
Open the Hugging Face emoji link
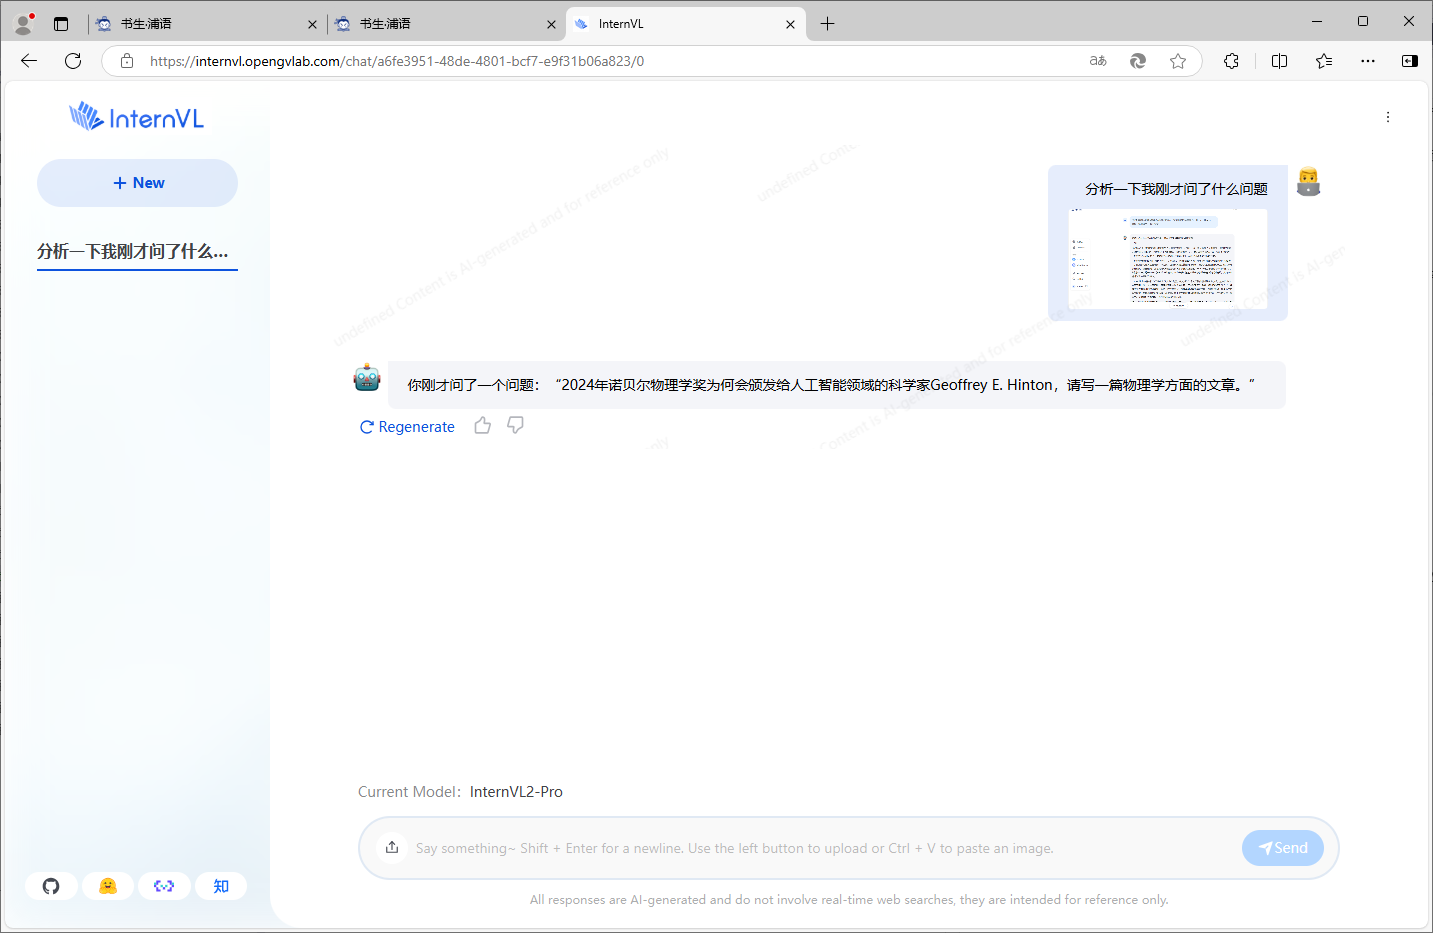click(x=108, y=886)
